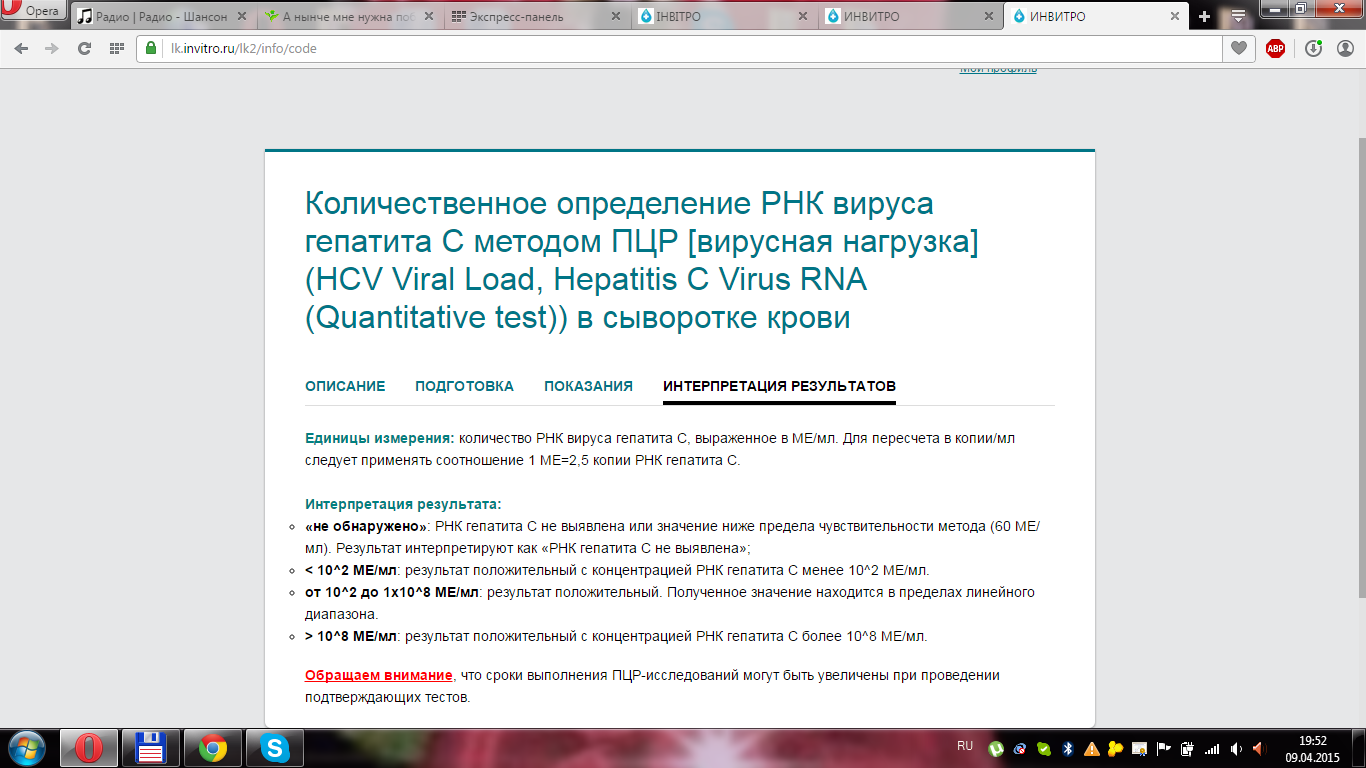Open the ПОКАЗАНИЯ tab

click(x=588, y=386)
